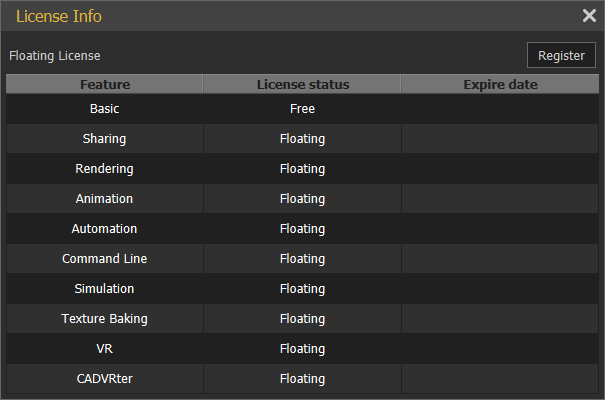
Task: Select the Texture Baking feature row
Action: (x=105, y=319)
